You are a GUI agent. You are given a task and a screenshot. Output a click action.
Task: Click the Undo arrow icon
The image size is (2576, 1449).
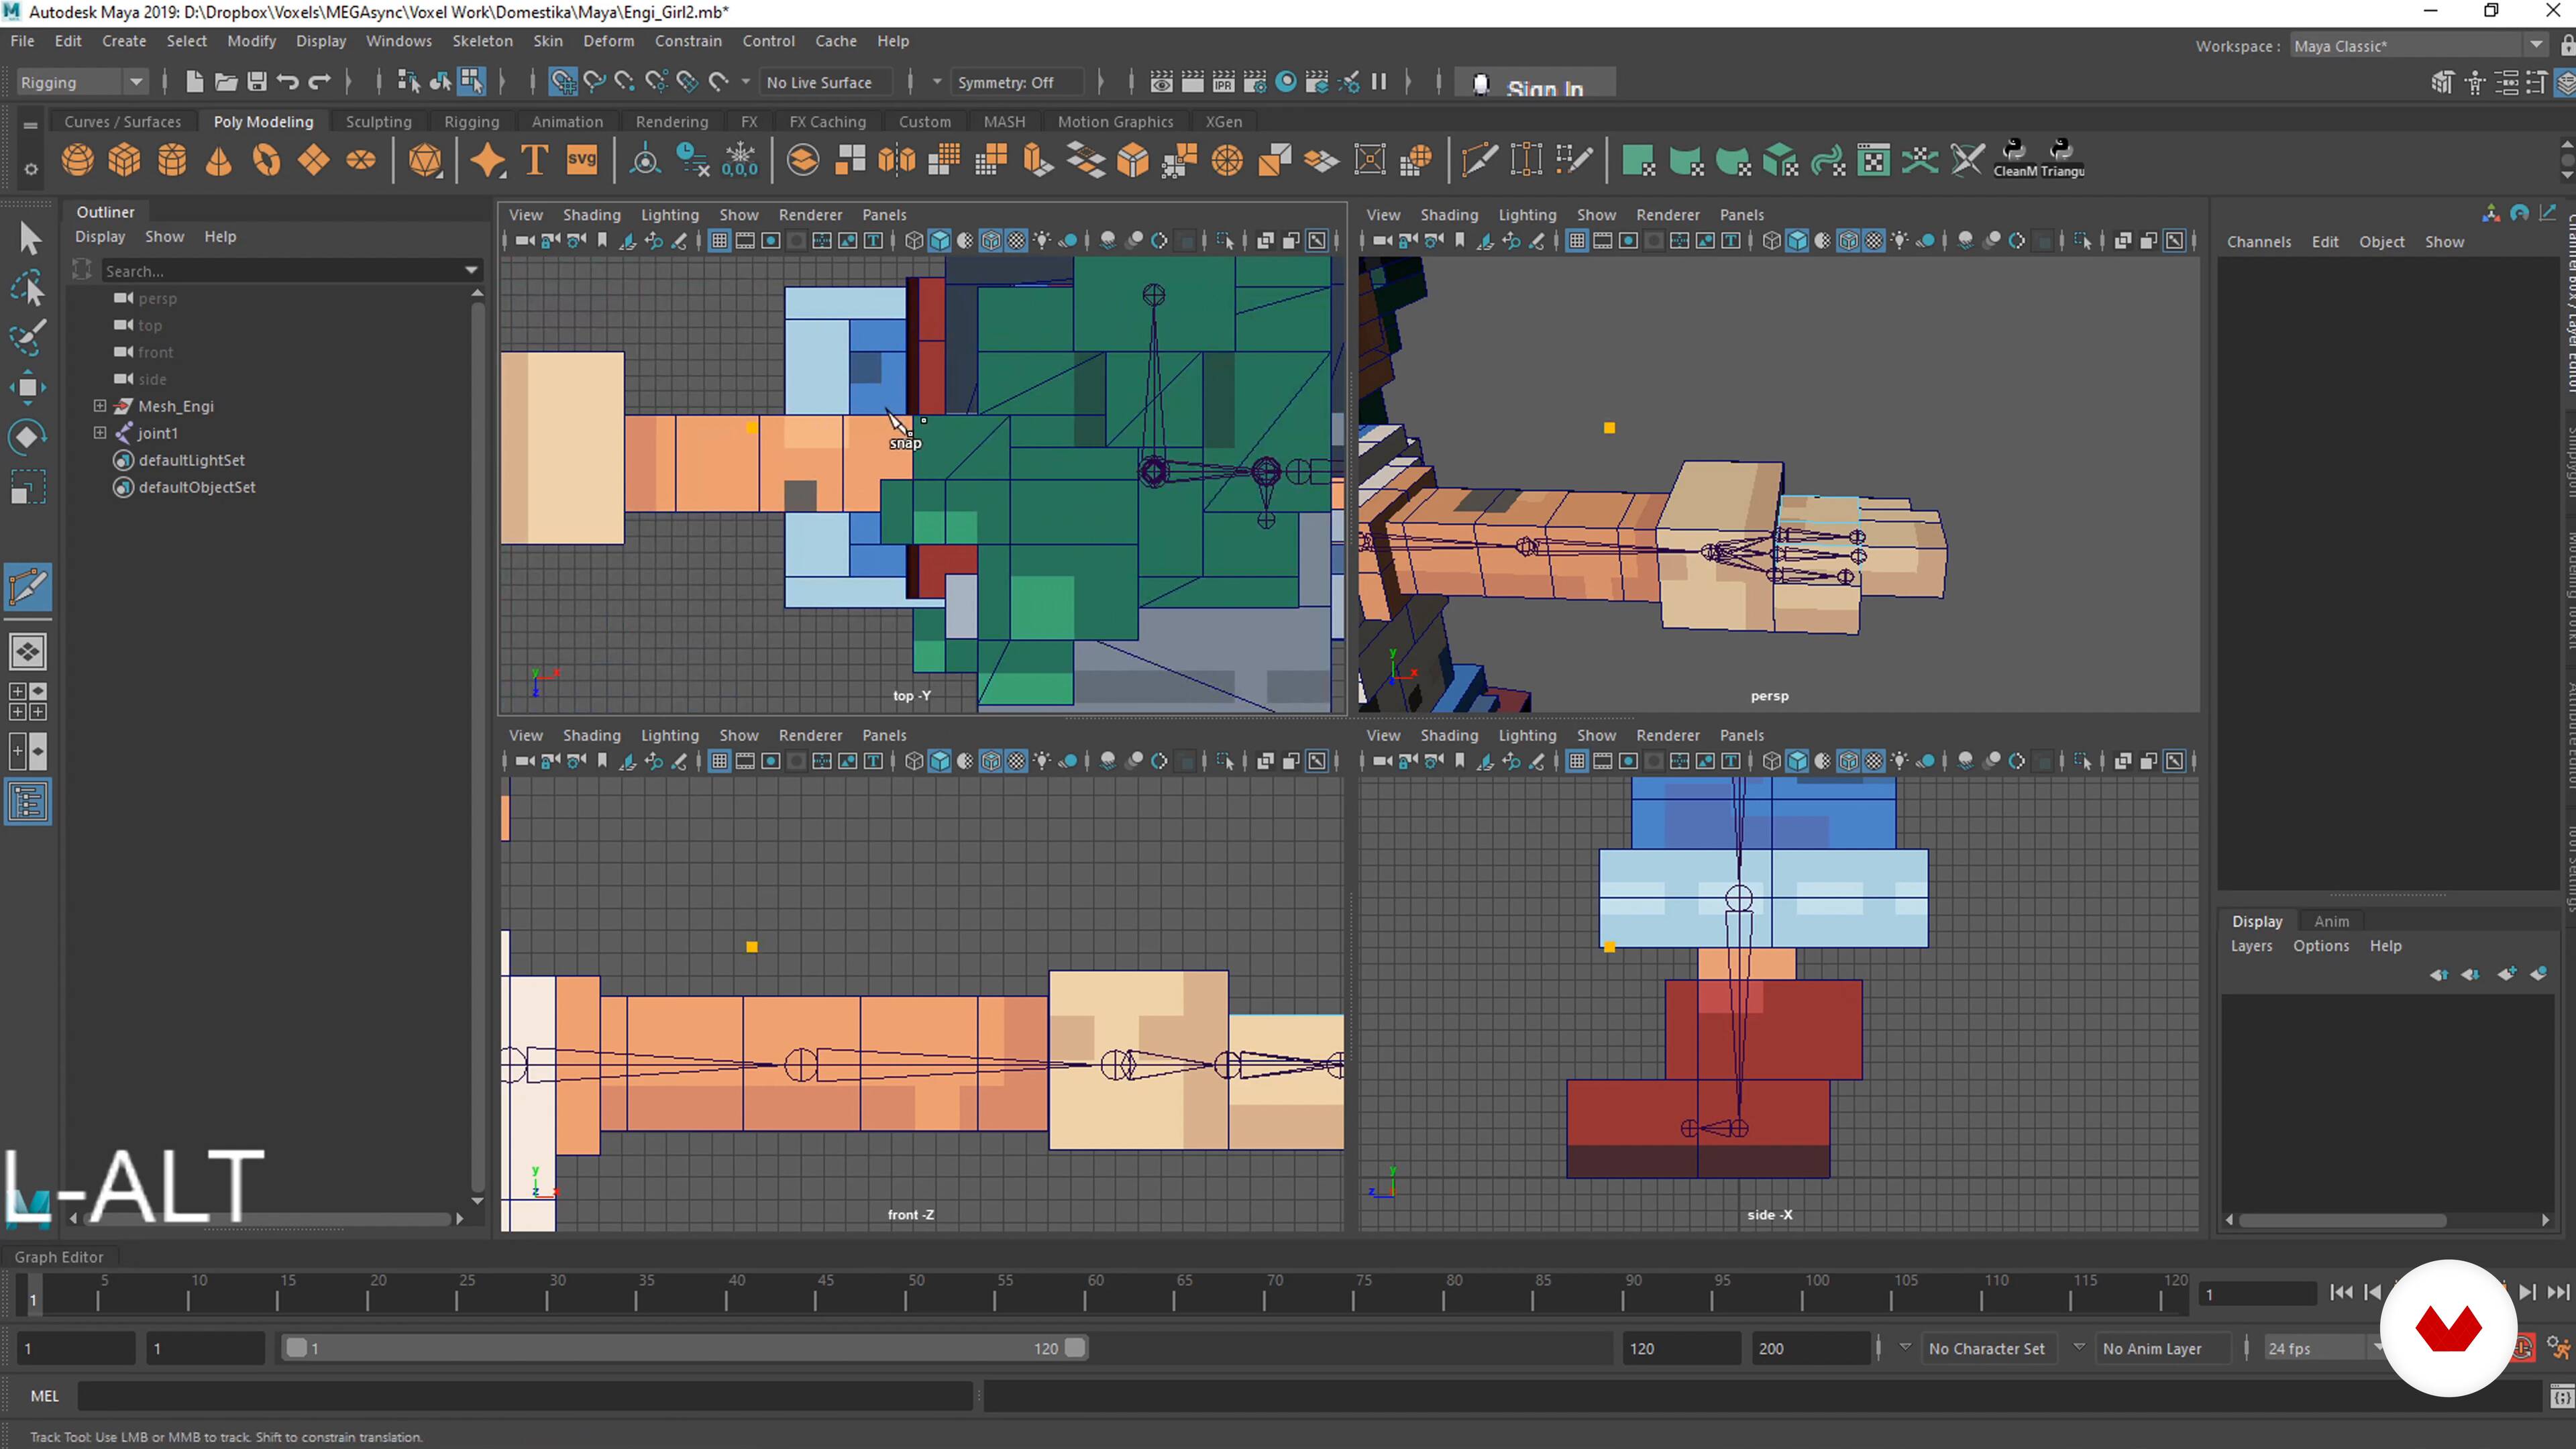288,82
